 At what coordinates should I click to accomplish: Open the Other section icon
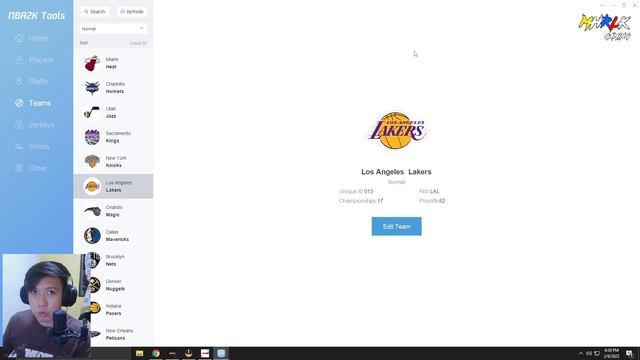tap(19, 168)
